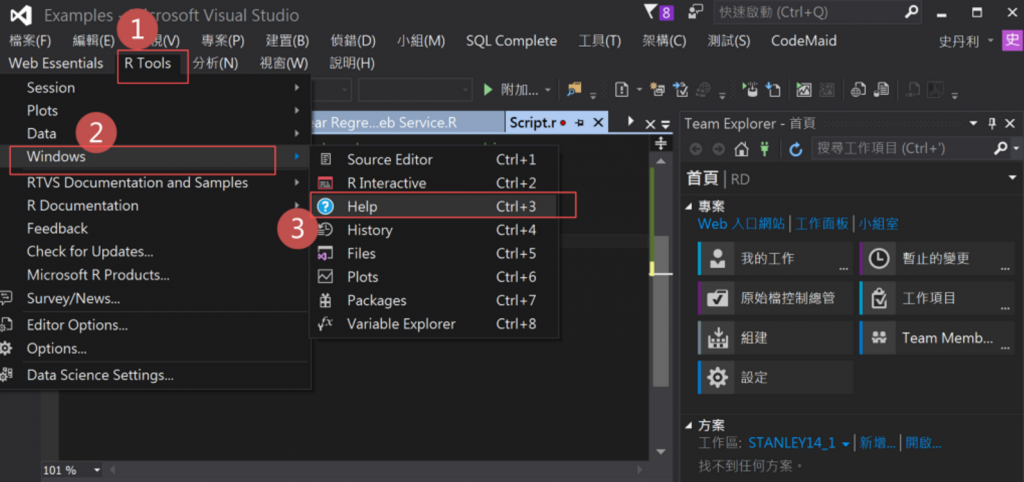Open Survey/News... entry
The width and height of the screenshot is (1024, 482).
(x=155, y=298)
